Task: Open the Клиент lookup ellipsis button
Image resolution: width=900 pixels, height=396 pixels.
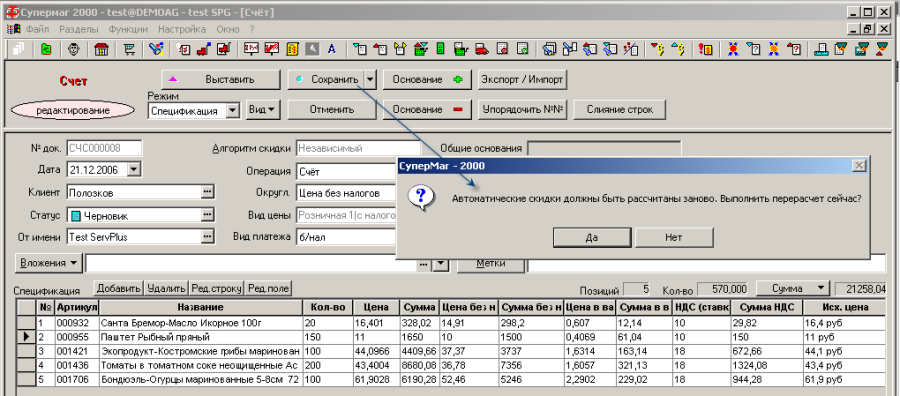Action: [x=207, y=192]
